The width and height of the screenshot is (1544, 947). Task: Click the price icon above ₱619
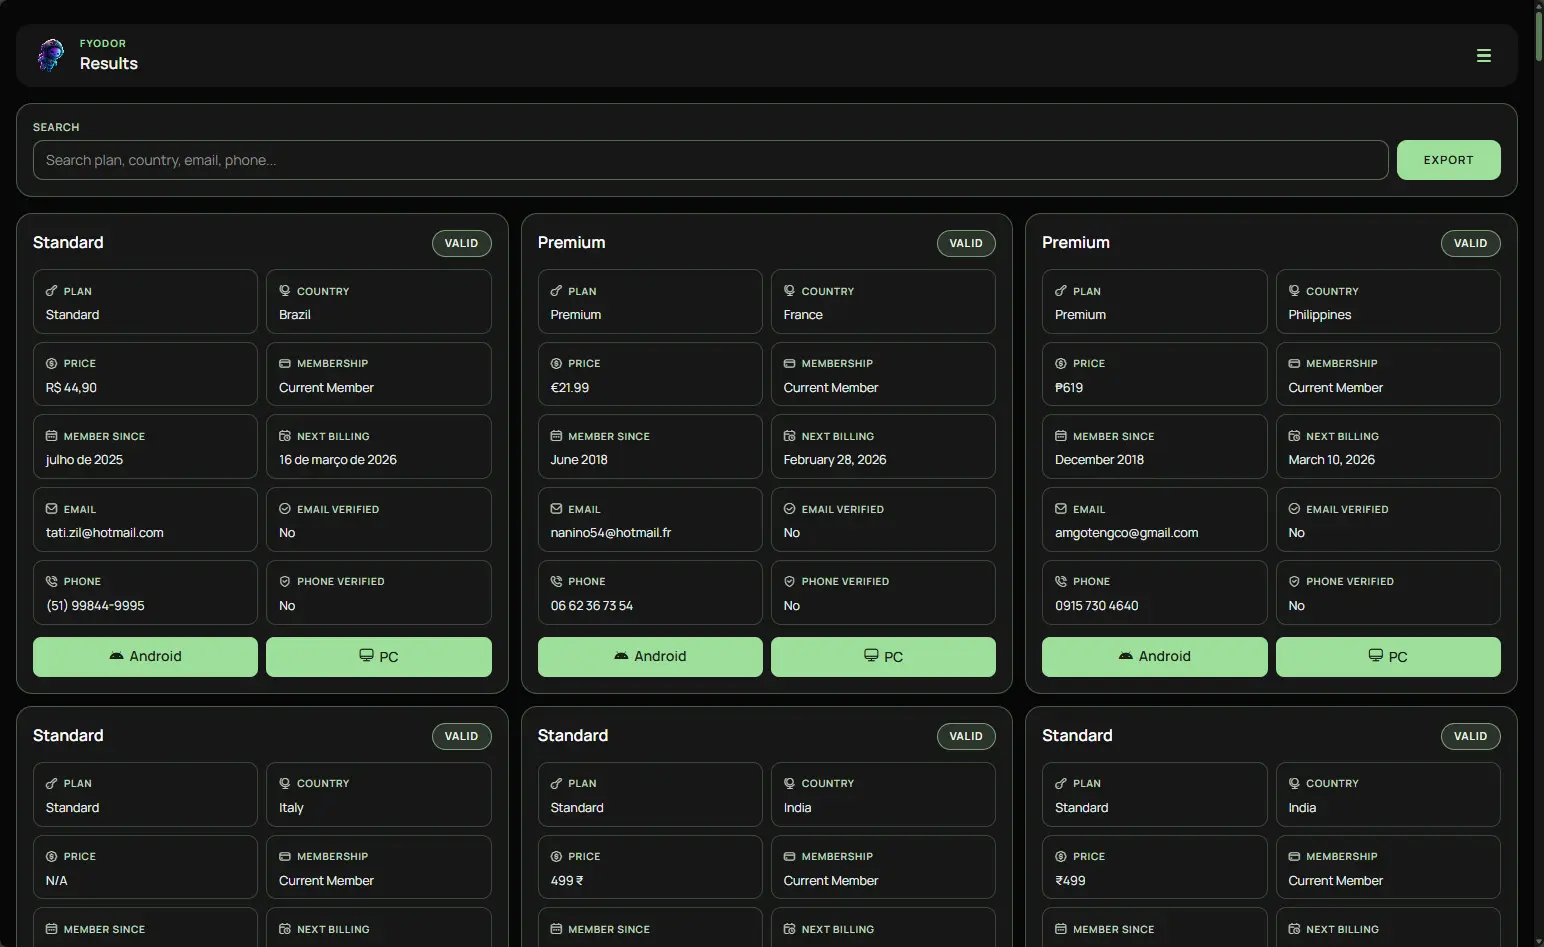click(x=1061, y=364)
